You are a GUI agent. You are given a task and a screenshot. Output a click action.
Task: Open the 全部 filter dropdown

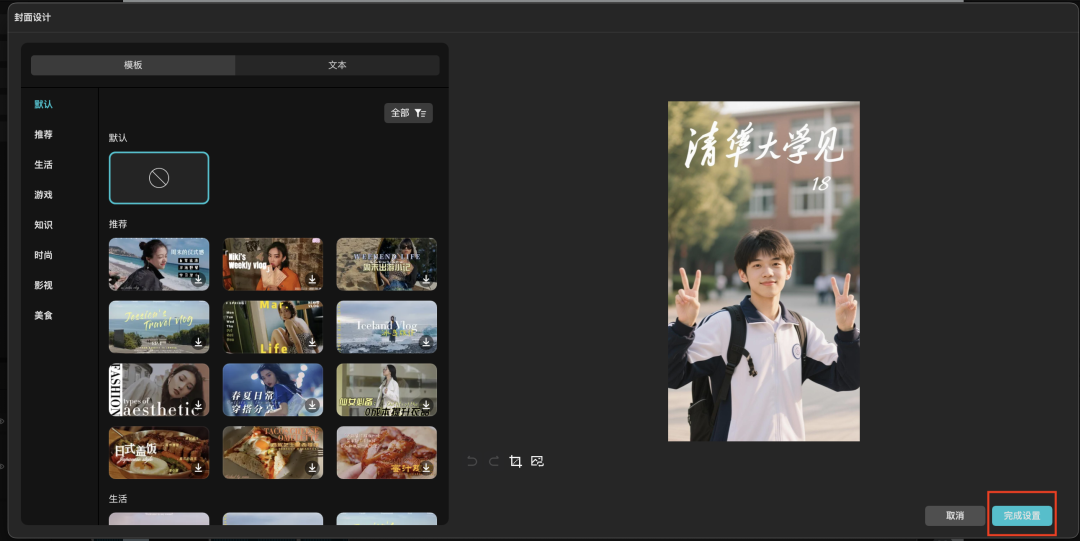point(408,113)
